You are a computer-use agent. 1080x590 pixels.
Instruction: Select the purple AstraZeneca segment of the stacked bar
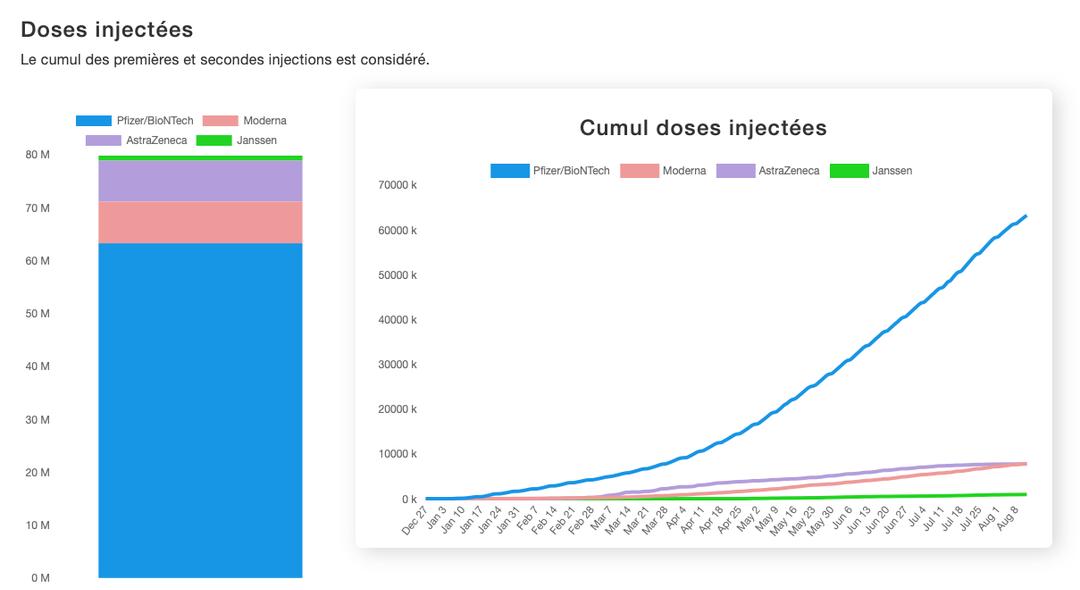(200, 181)
